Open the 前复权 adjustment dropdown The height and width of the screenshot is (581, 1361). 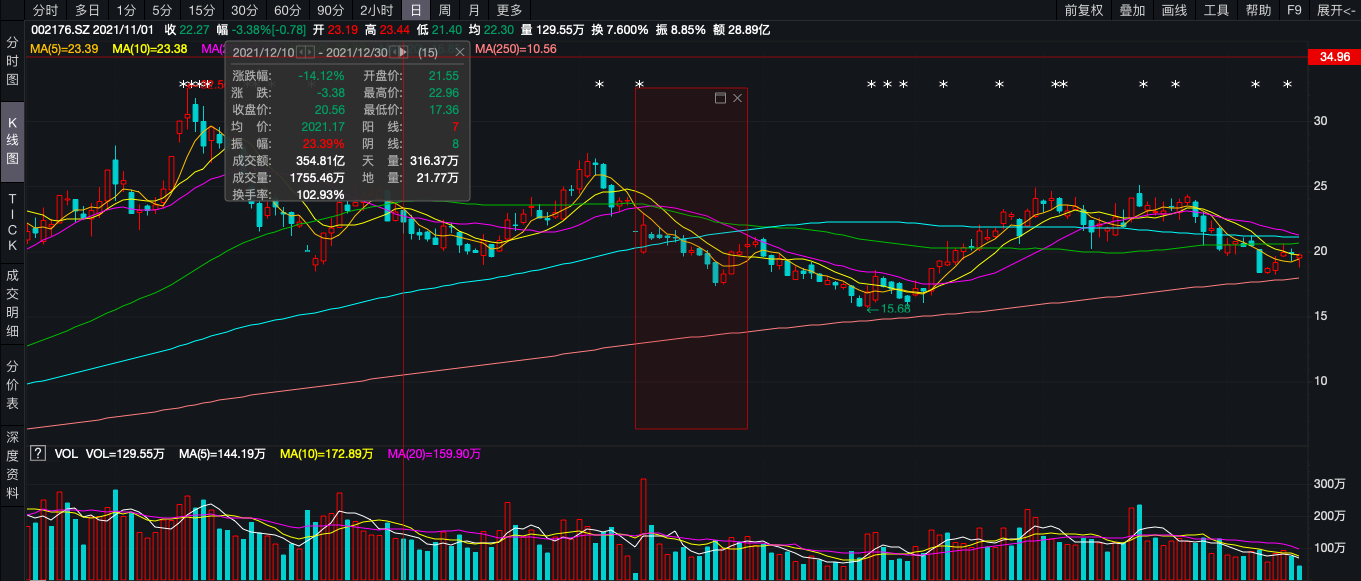pyautogui.click(x=1084, y=10)
